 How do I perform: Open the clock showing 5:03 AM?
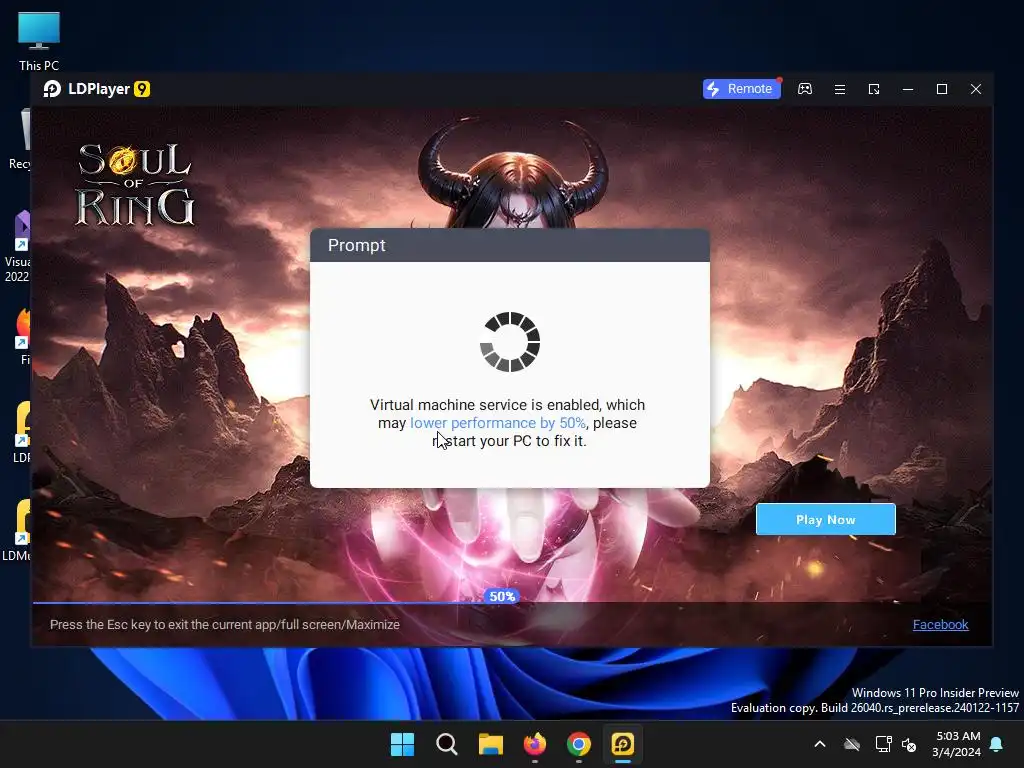pyautogui.click(x=956, y=744)
